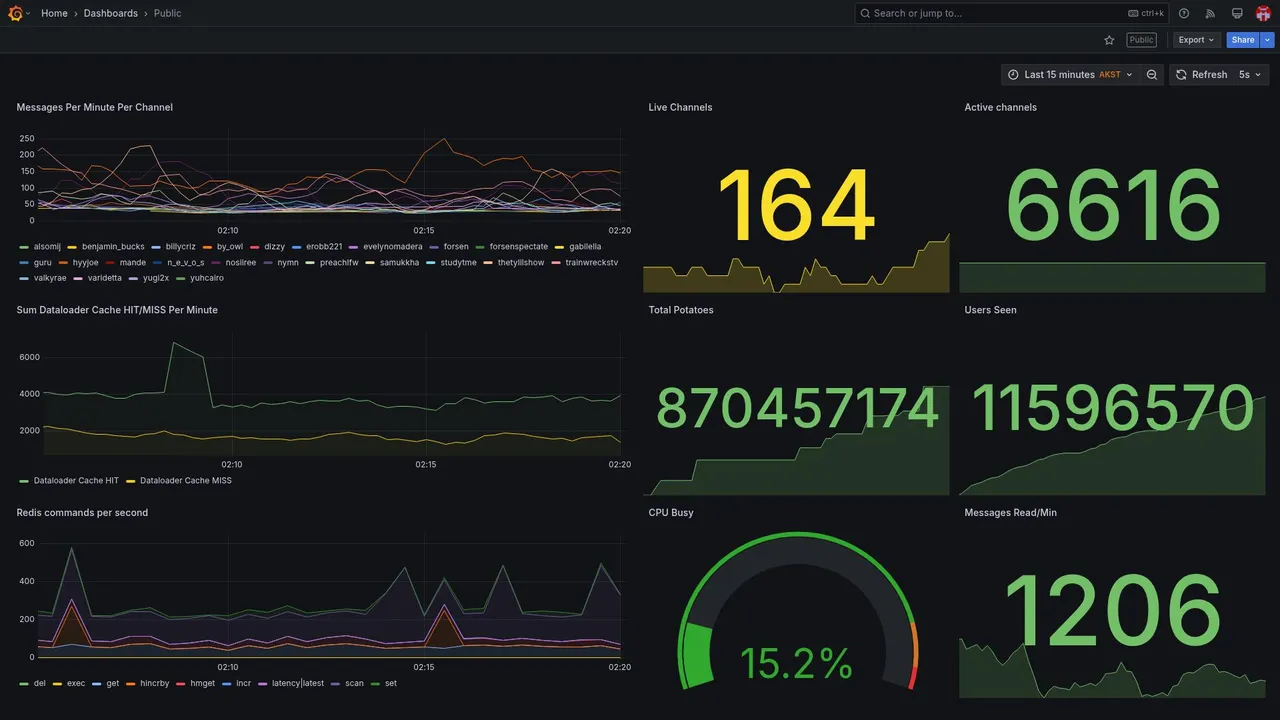Click the Refresh dashboard button
Viewport: 1280px width, 720px height.
[x=1201, y=75]
